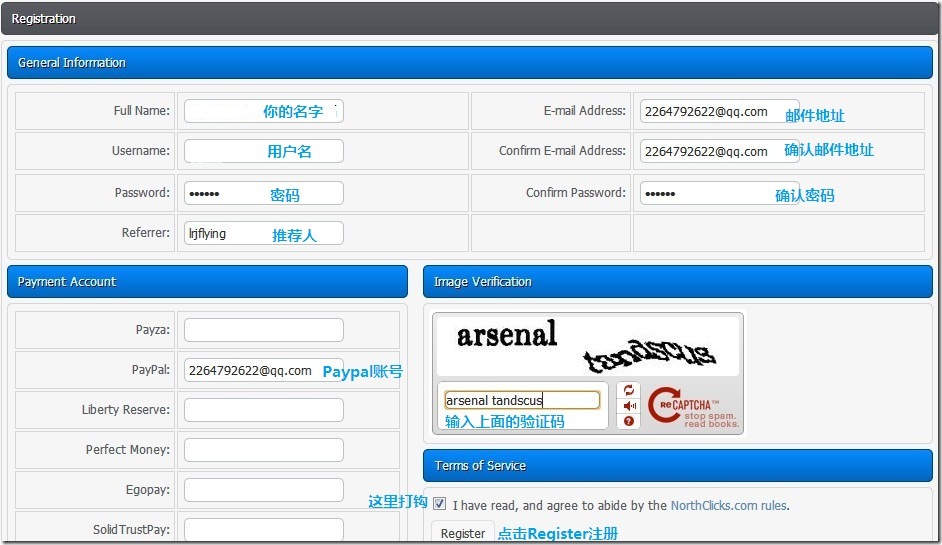Select the Confirm Password field
Image resolution: width=942 pixels, height=545 pixels.
pyautogui.click(x=719, y=193)
